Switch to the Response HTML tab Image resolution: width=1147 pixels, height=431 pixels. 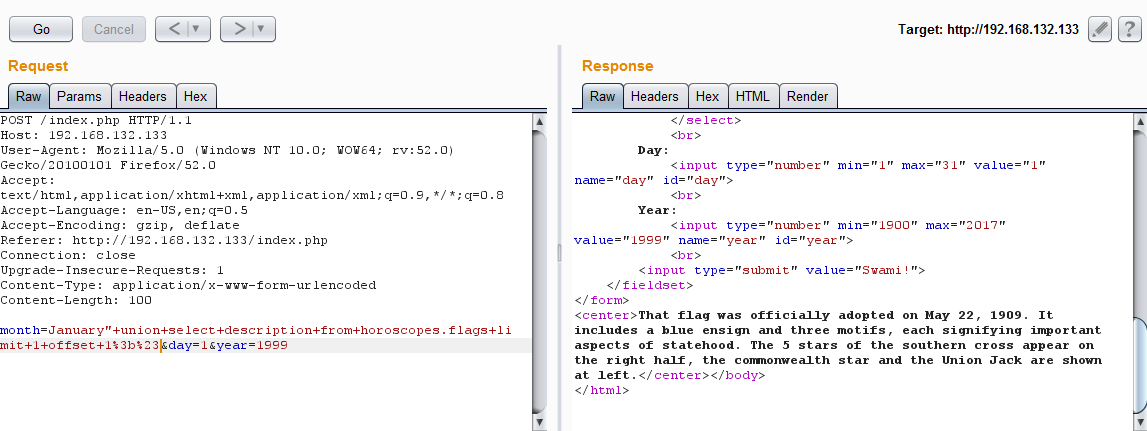pyautogui.click(x=753, y=97)
